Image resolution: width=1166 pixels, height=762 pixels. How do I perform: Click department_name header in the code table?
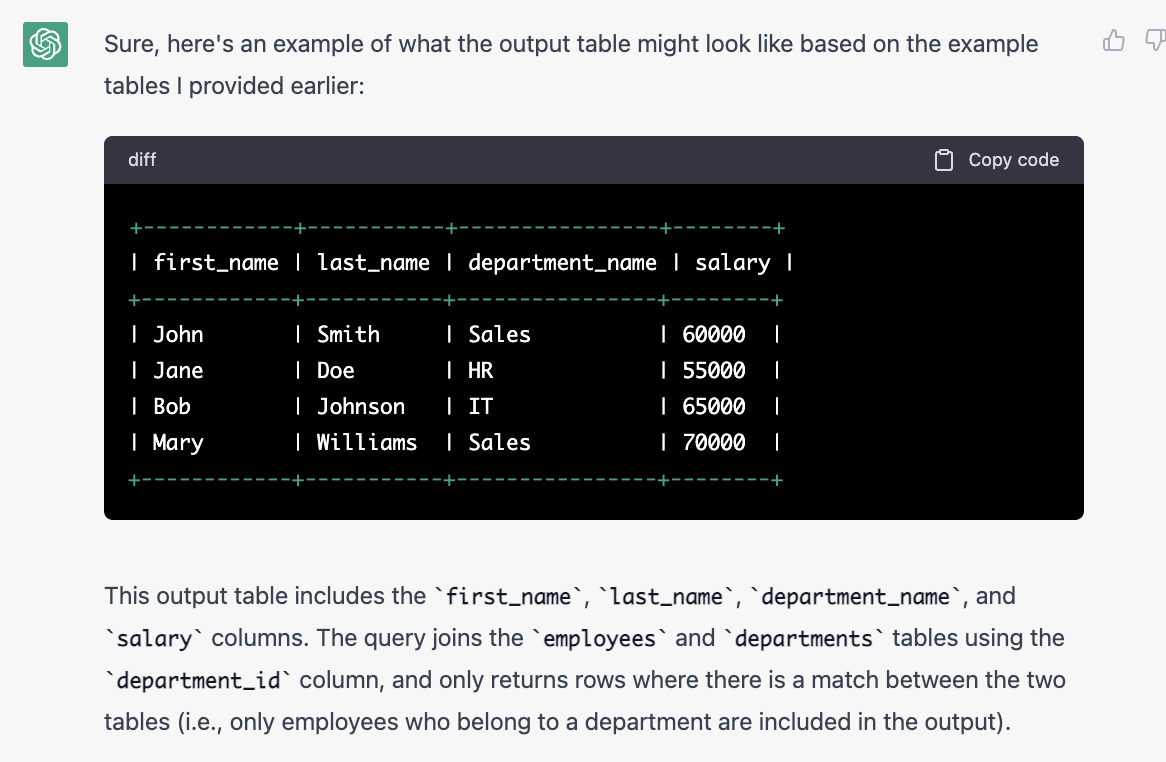[563, 263]
